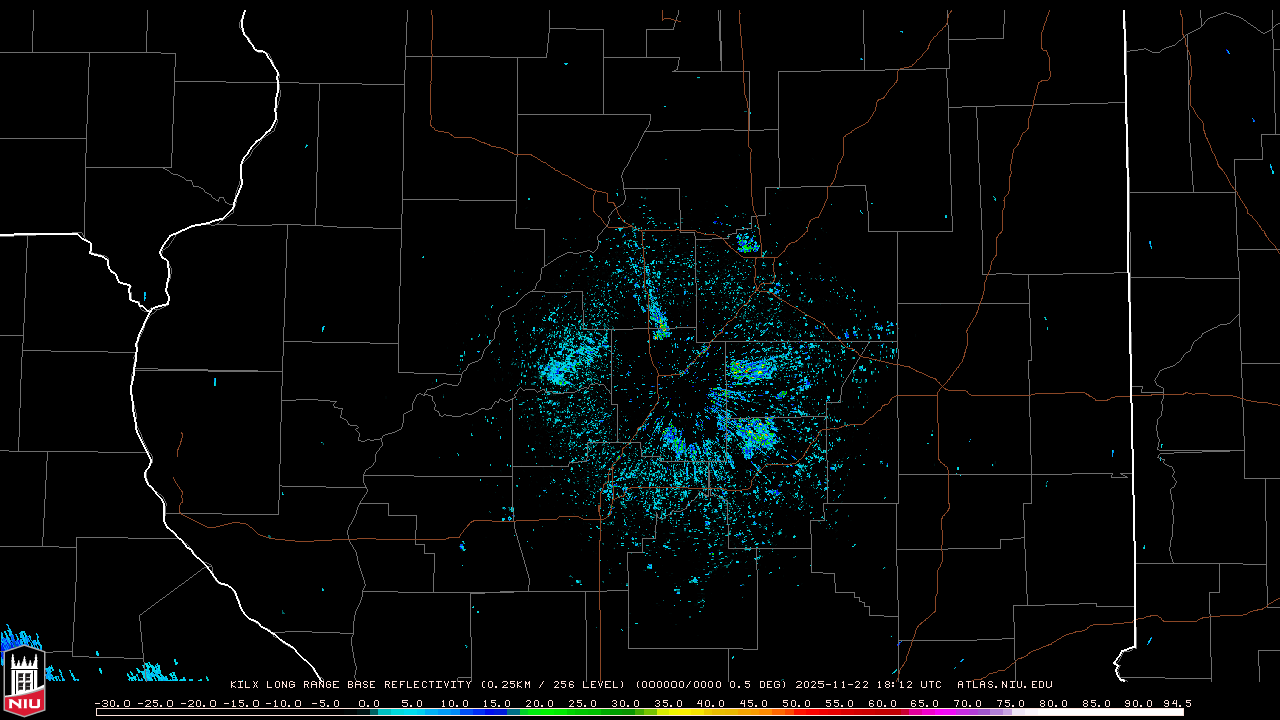
Task: Click the 20.0 label on the reflectivity scale
Action: coord(539,703)
